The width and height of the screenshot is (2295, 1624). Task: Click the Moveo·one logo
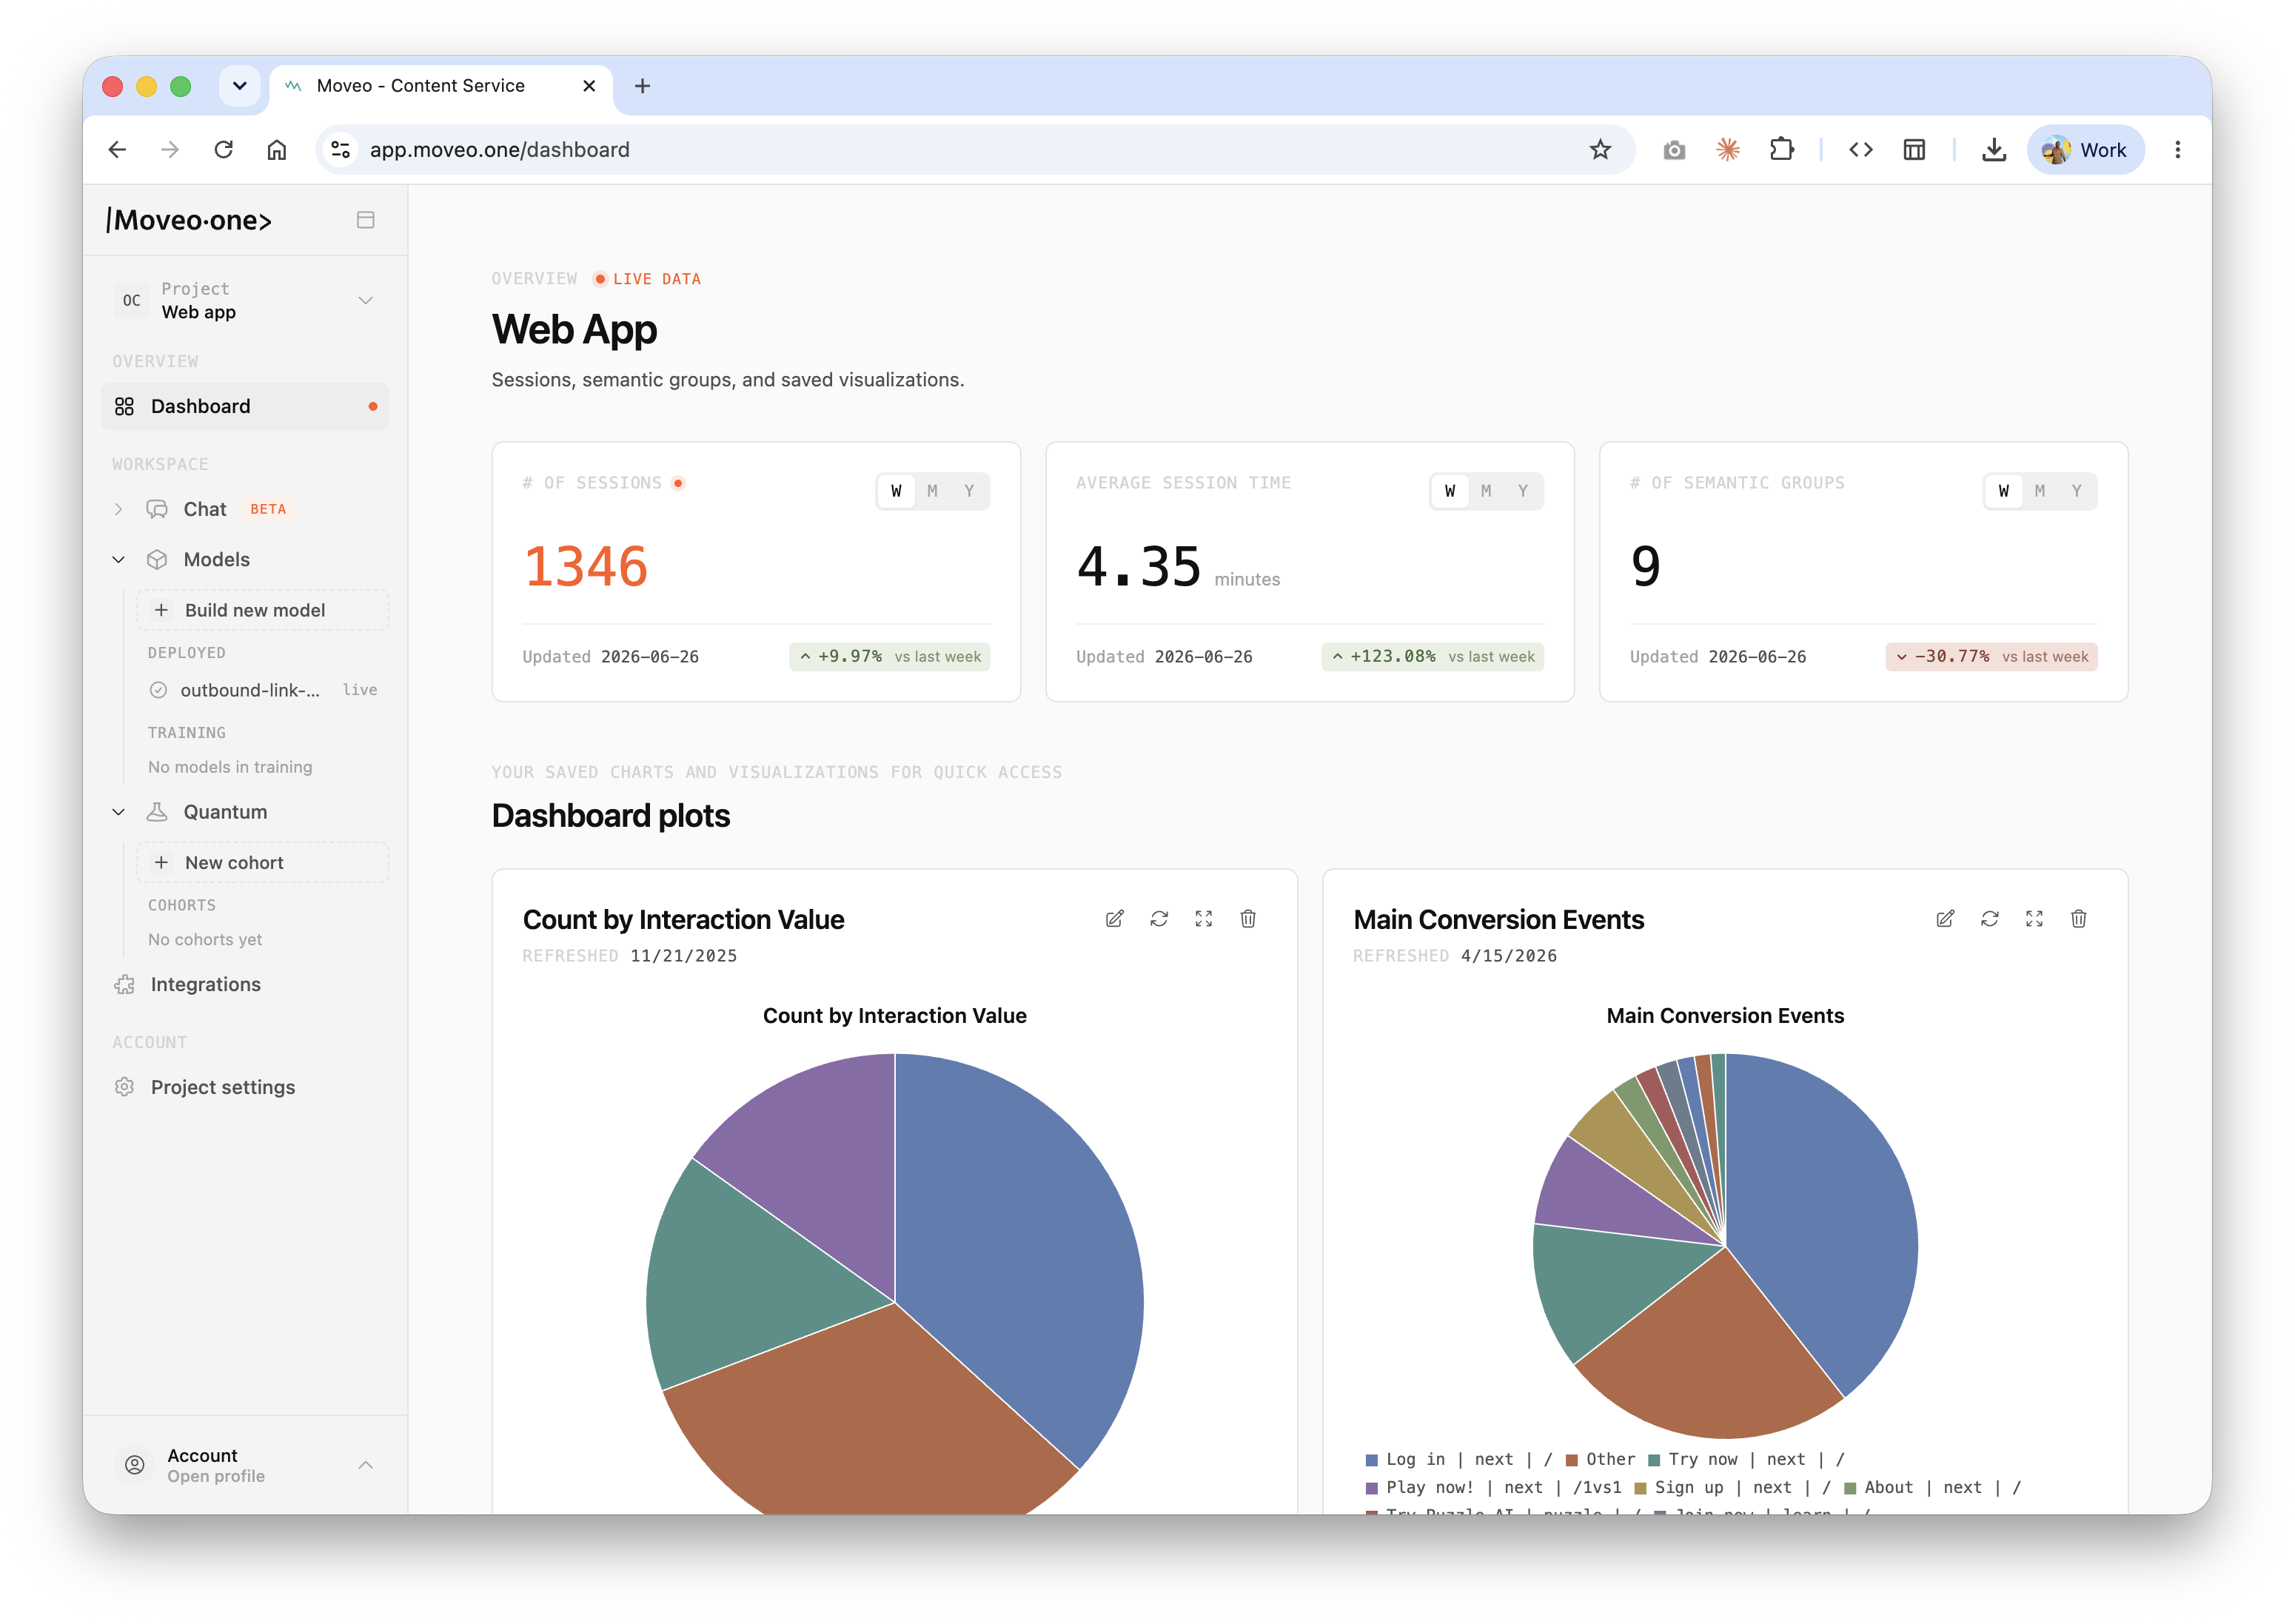point(189,220)
